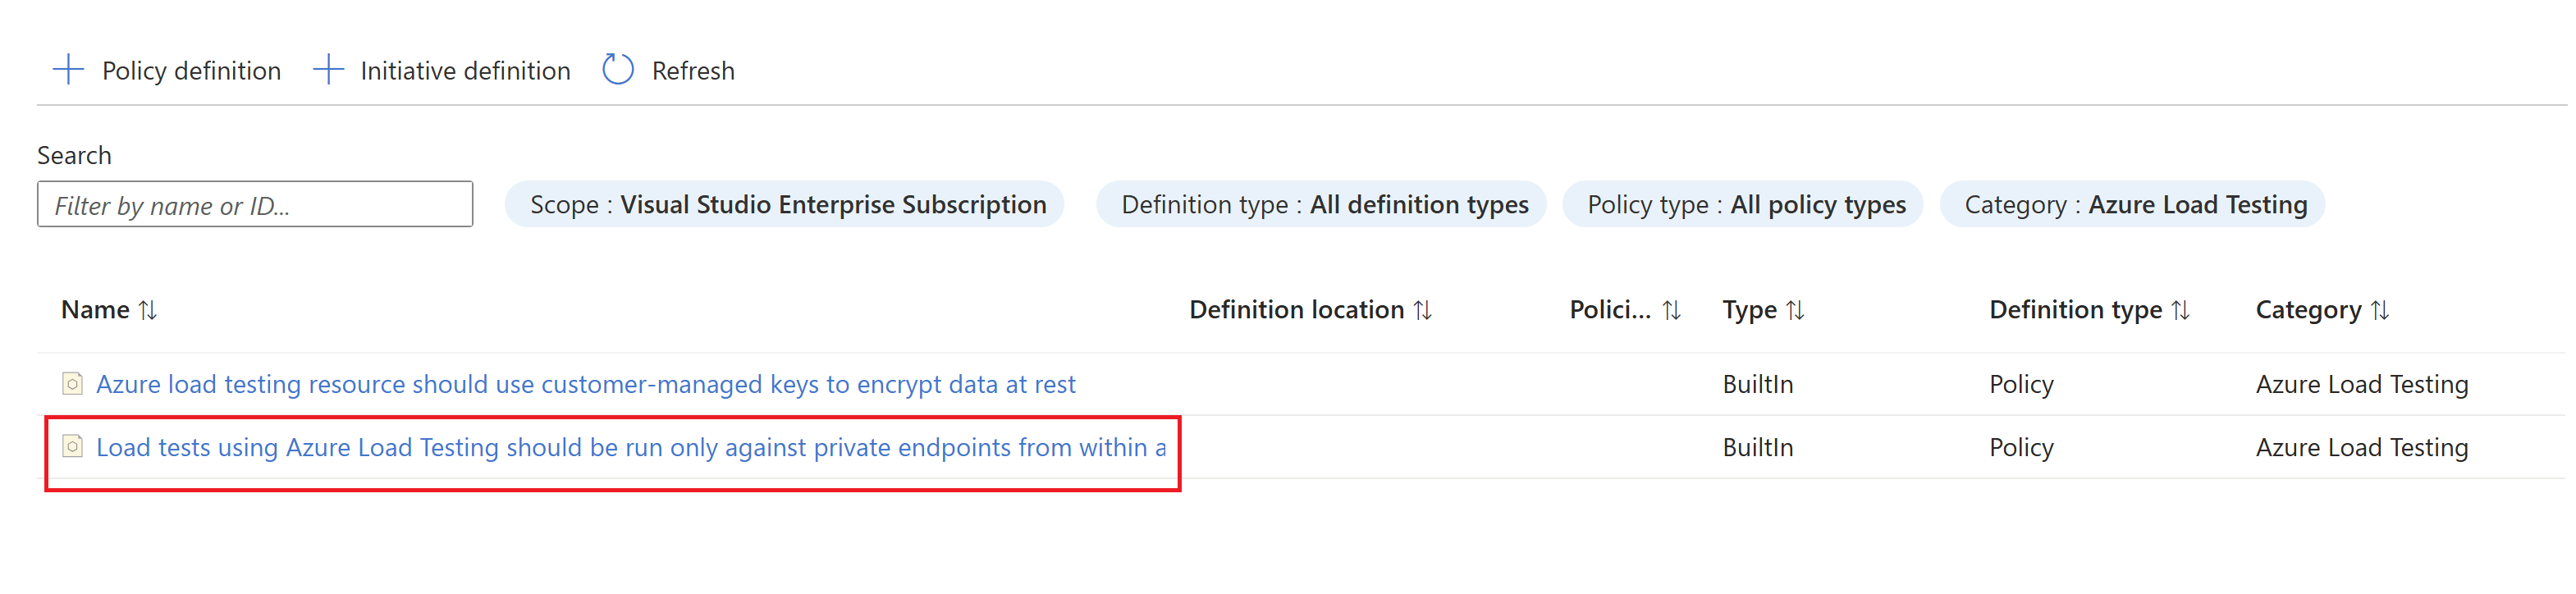Image resolution: width=2576 pixels, height=594 pixels.
Task: Click the sort icon next to Category header
Action: [x=2379, y=310]
